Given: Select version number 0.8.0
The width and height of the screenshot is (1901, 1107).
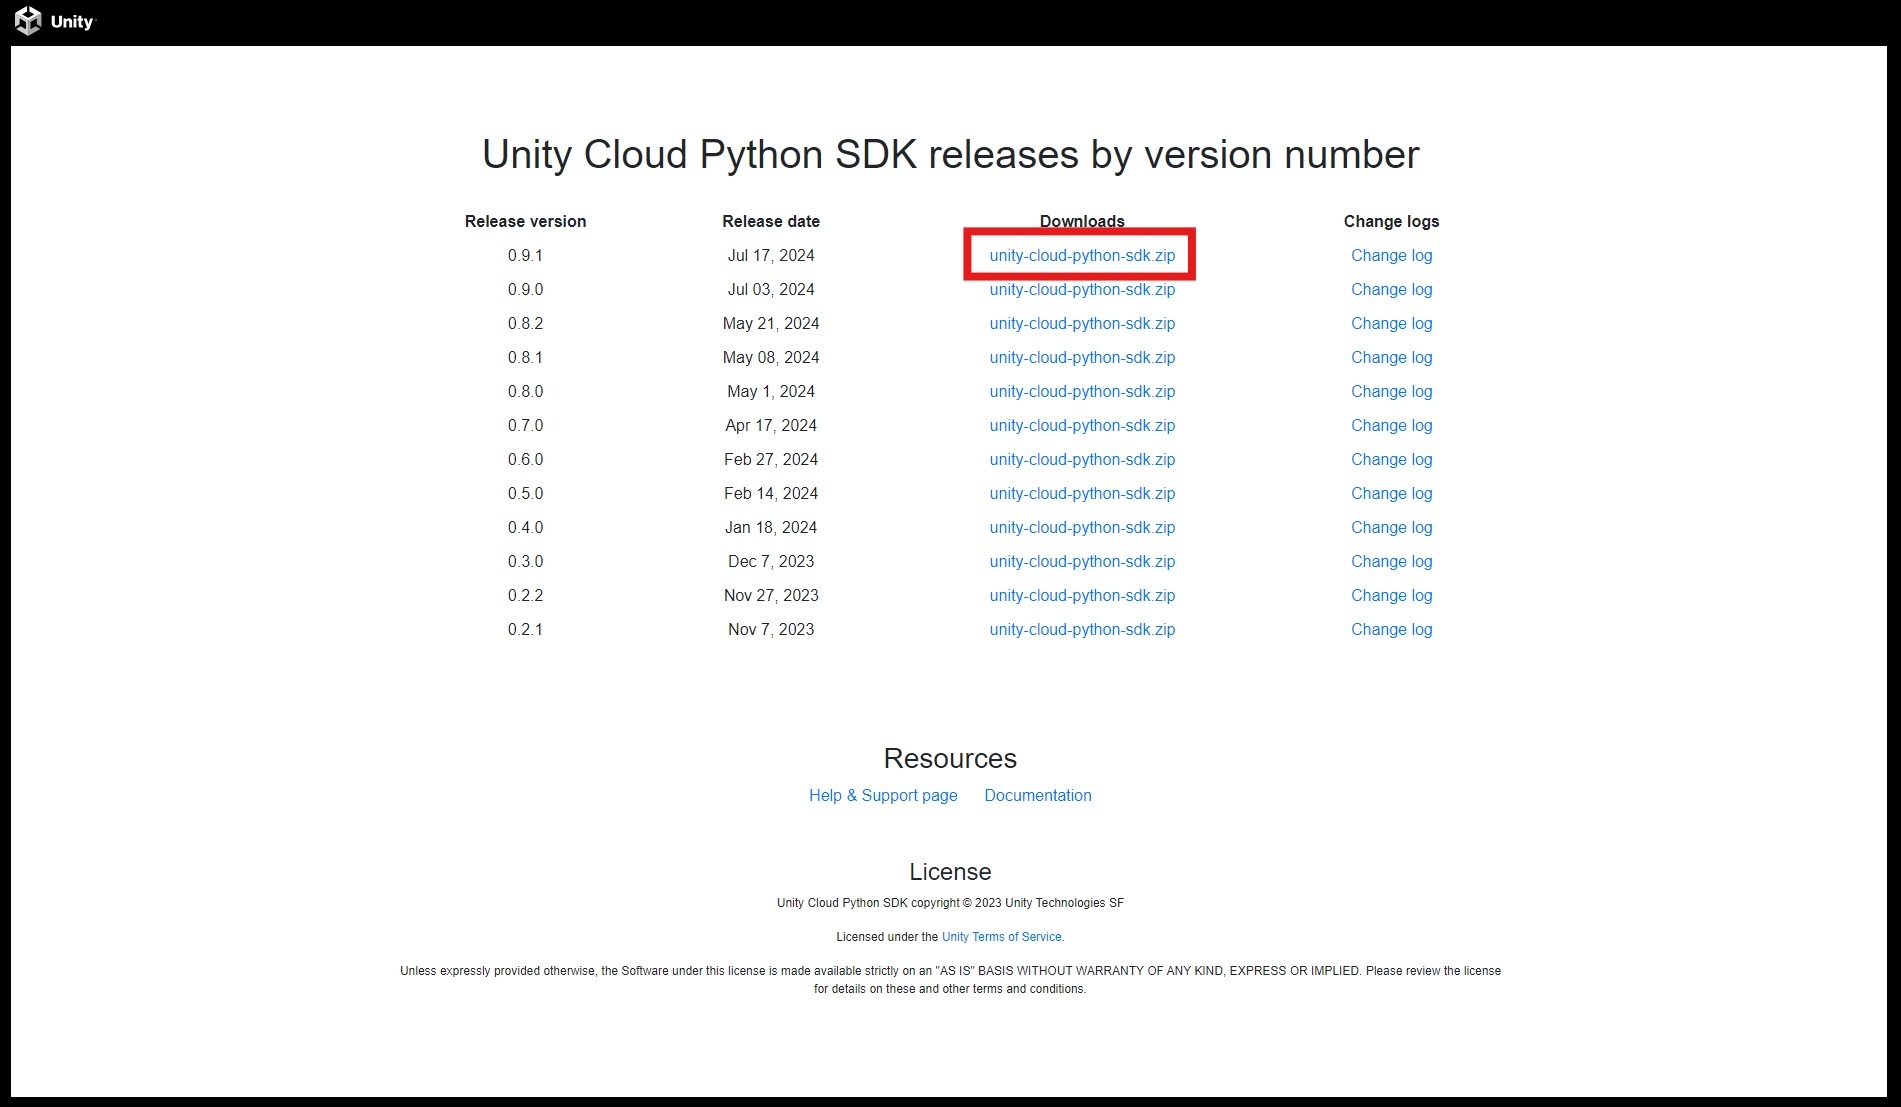Looking at the screenshot, I should point(525,391).
